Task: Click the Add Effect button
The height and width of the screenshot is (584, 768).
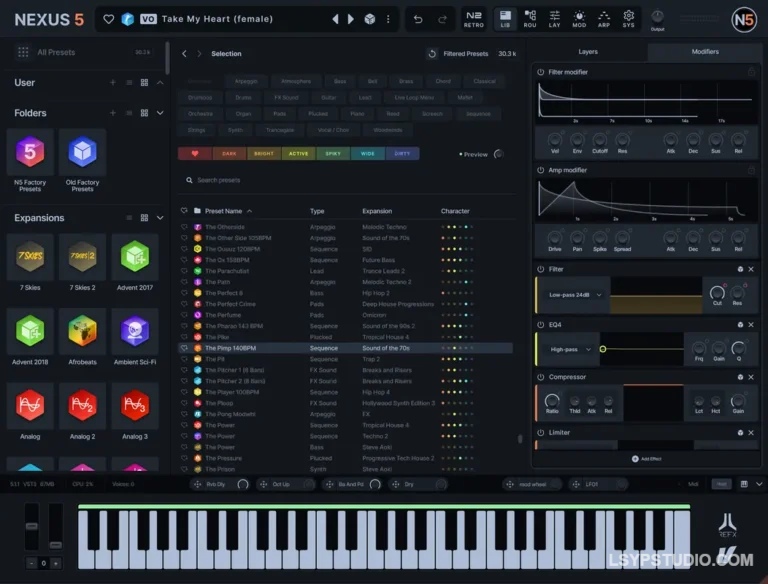Action: pos(647,459)
